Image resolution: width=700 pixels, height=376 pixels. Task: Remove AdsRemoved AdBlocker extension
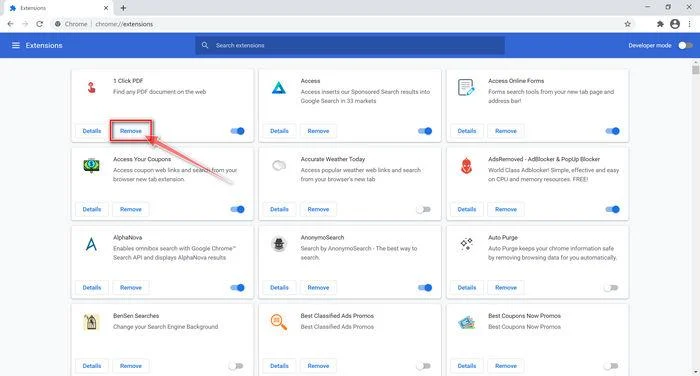tap(506, 209)
